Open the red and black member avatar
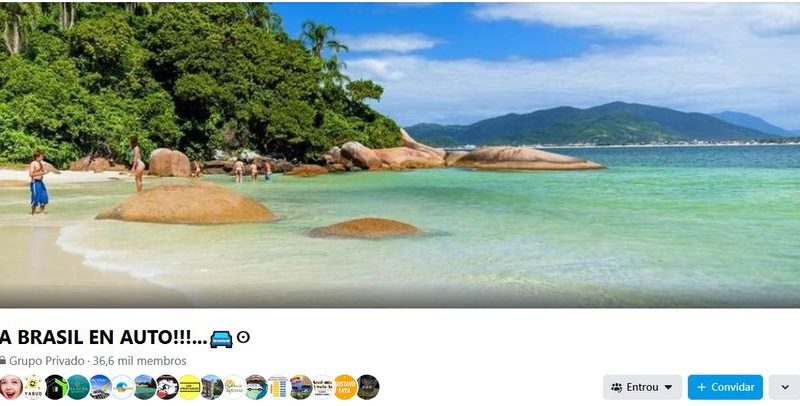This screenshot has width=800, height=406. tap(167, 387)
